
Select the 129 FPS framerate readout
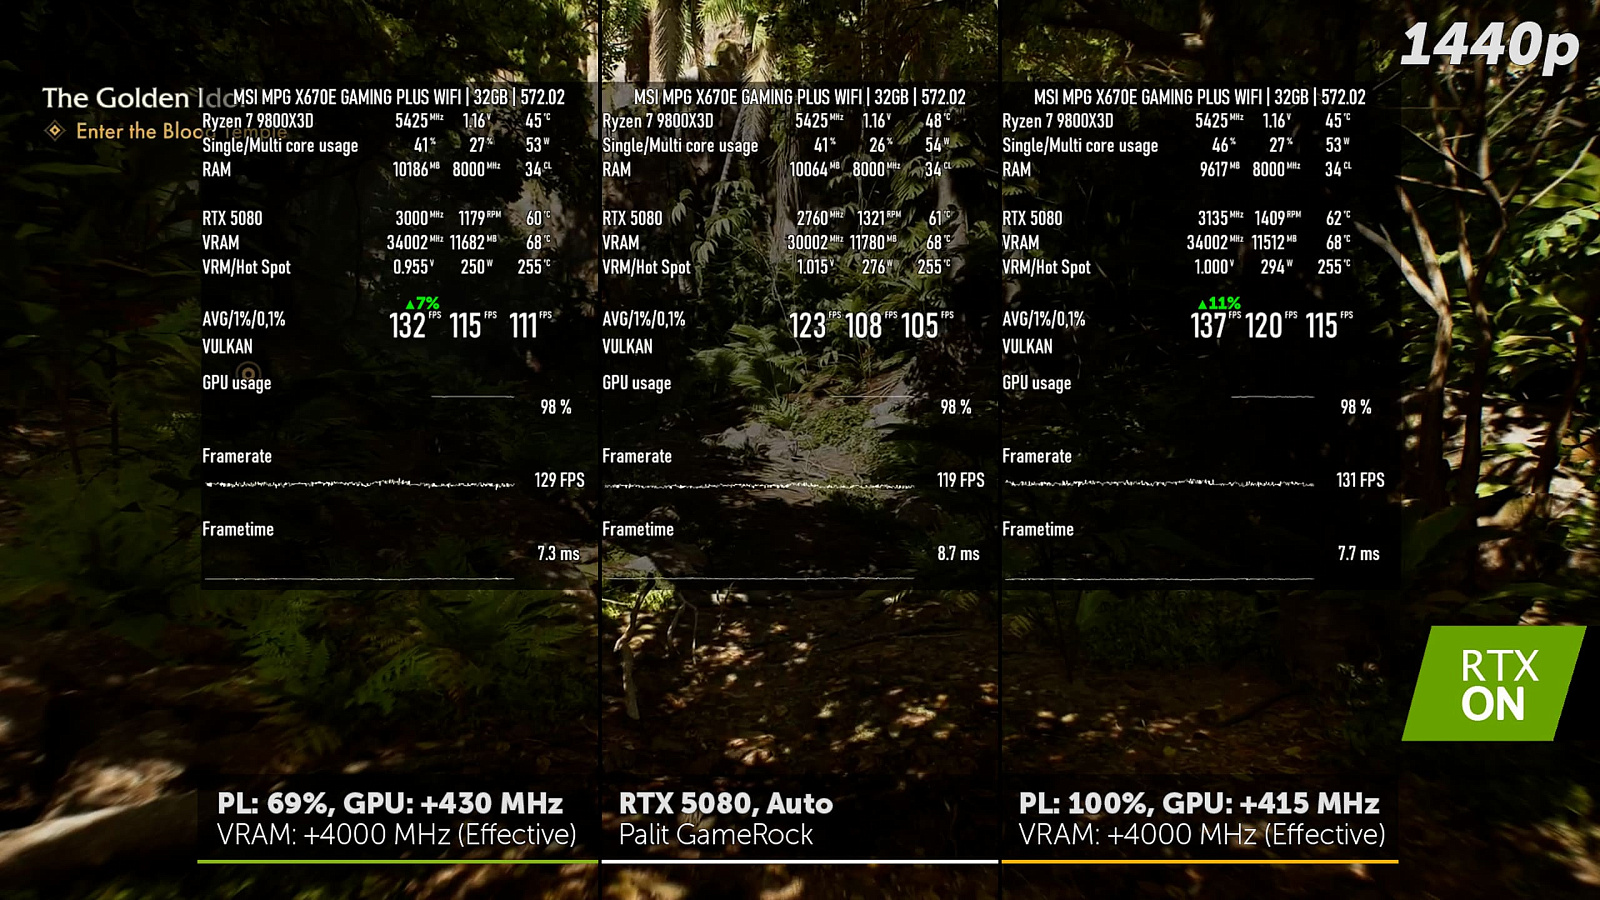(x=559, y=480)
